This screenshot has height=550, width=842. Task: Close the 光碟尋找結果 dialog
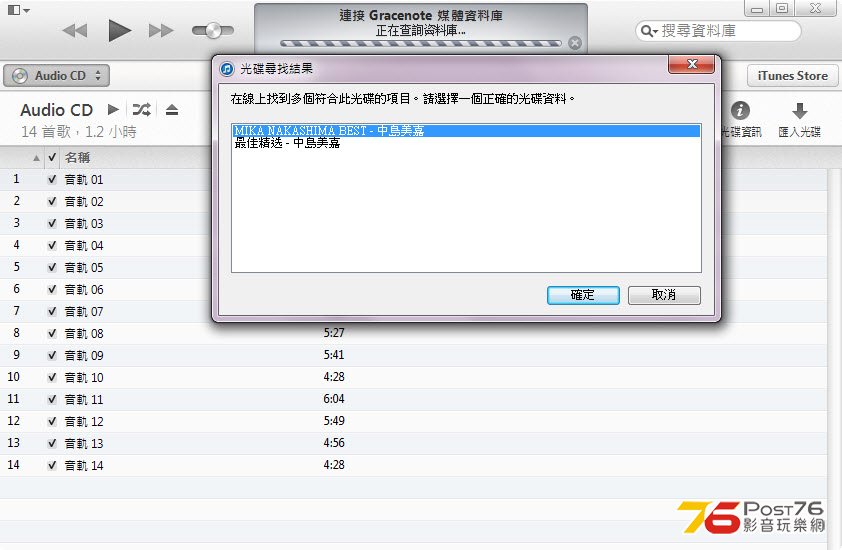692,64
